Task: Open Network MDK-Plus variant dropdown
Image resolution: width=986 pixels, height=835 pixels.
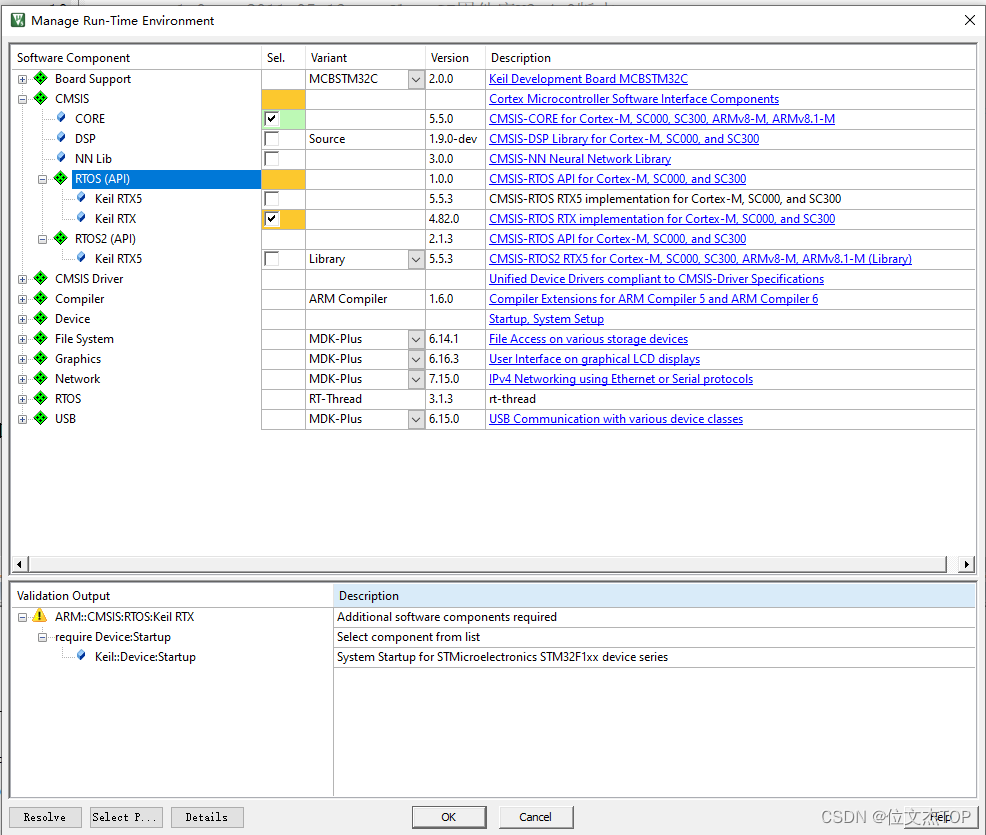Action: tap(416, 379)
